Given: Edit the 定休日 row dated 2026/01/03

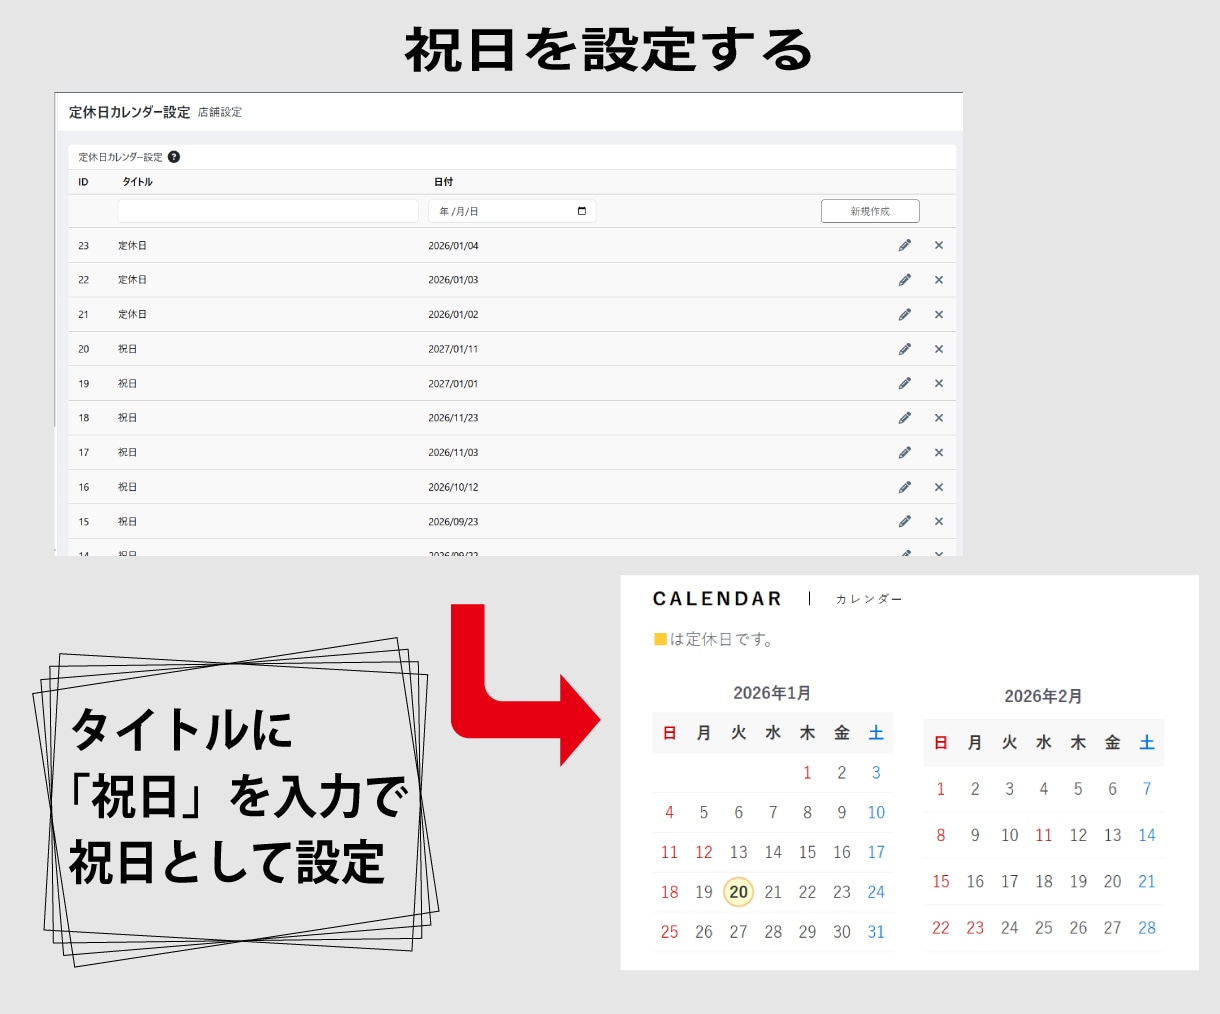Looking at the screenshot, I should [905, 280].
